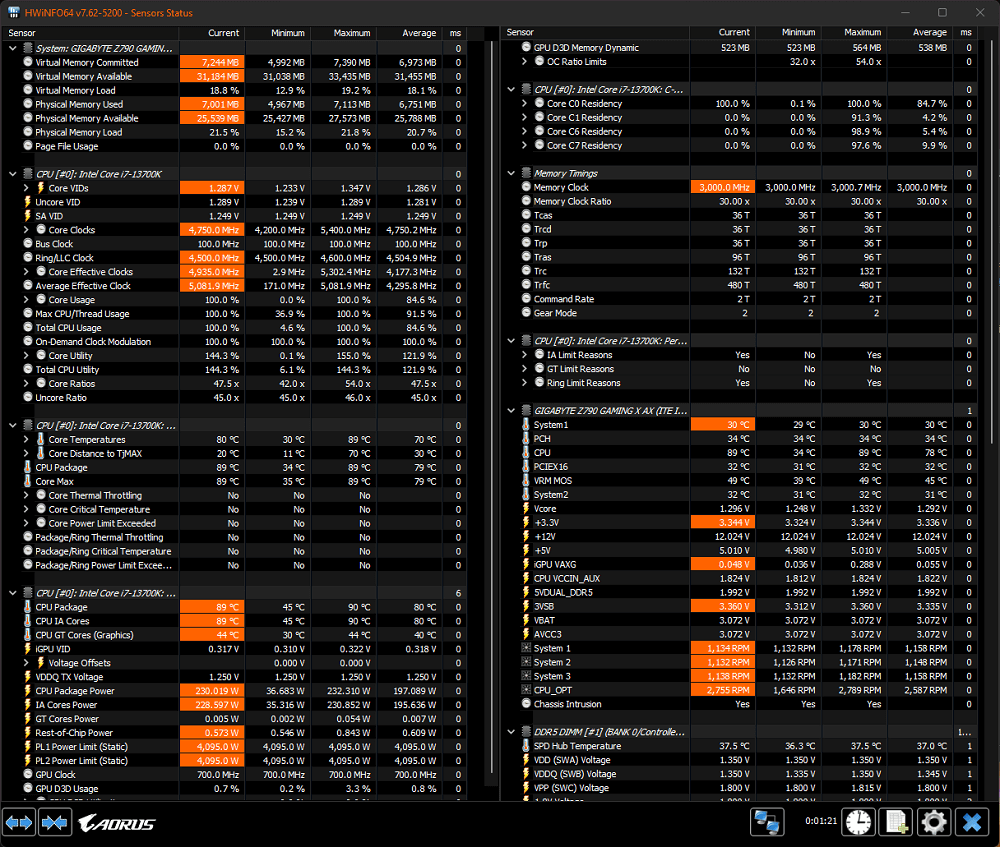Click the fan icon beside System 3
This screenshot has height=847, width=1000.
coord(526,676)
